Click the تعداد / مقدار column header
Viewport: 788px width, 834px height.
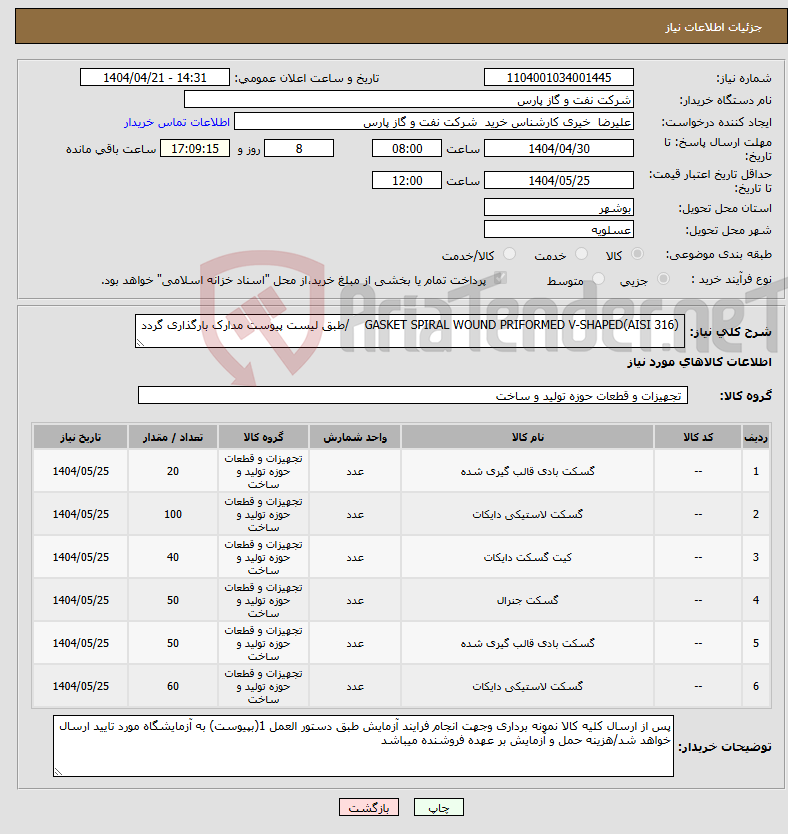click(173, 437)
